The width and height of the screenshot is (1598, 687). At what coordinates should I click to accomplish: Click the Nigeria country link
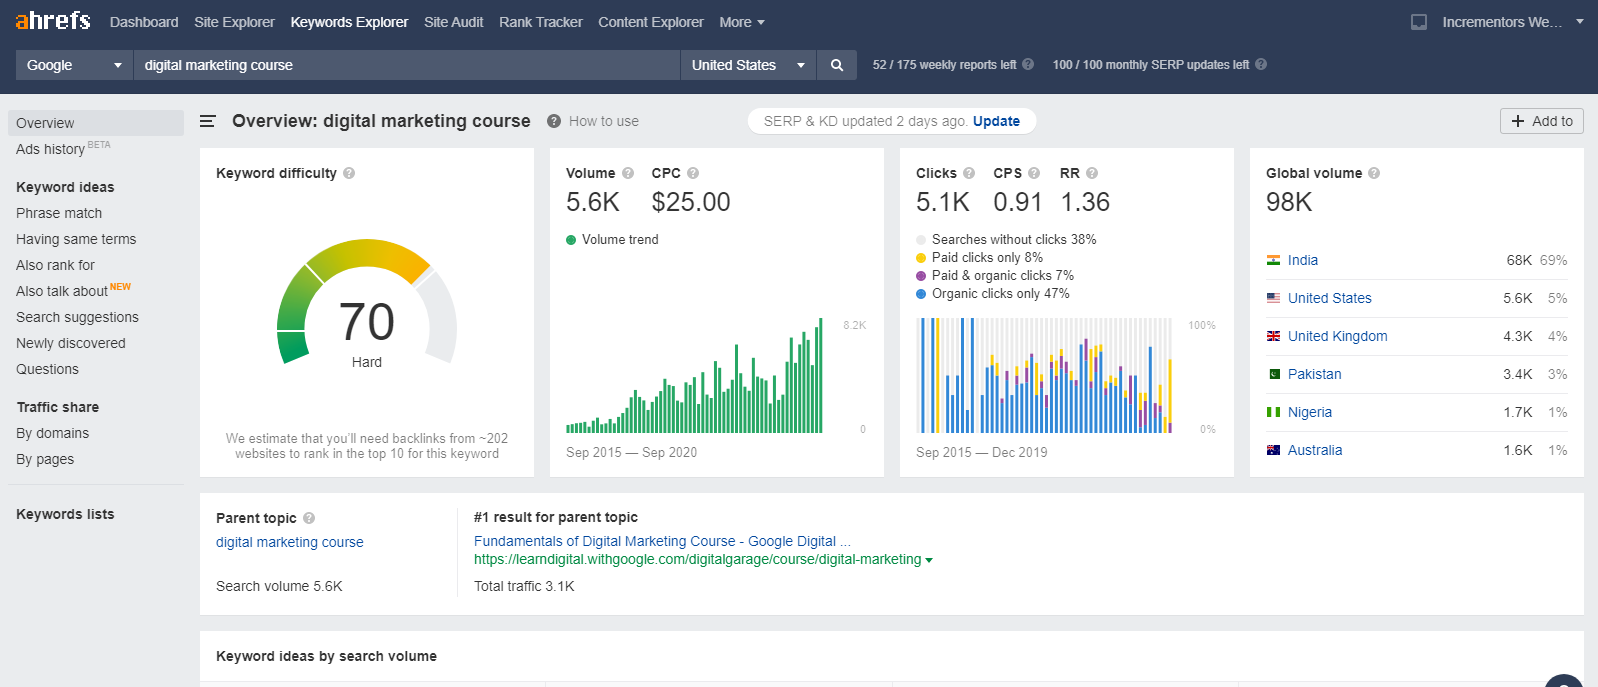[1310, 412]
